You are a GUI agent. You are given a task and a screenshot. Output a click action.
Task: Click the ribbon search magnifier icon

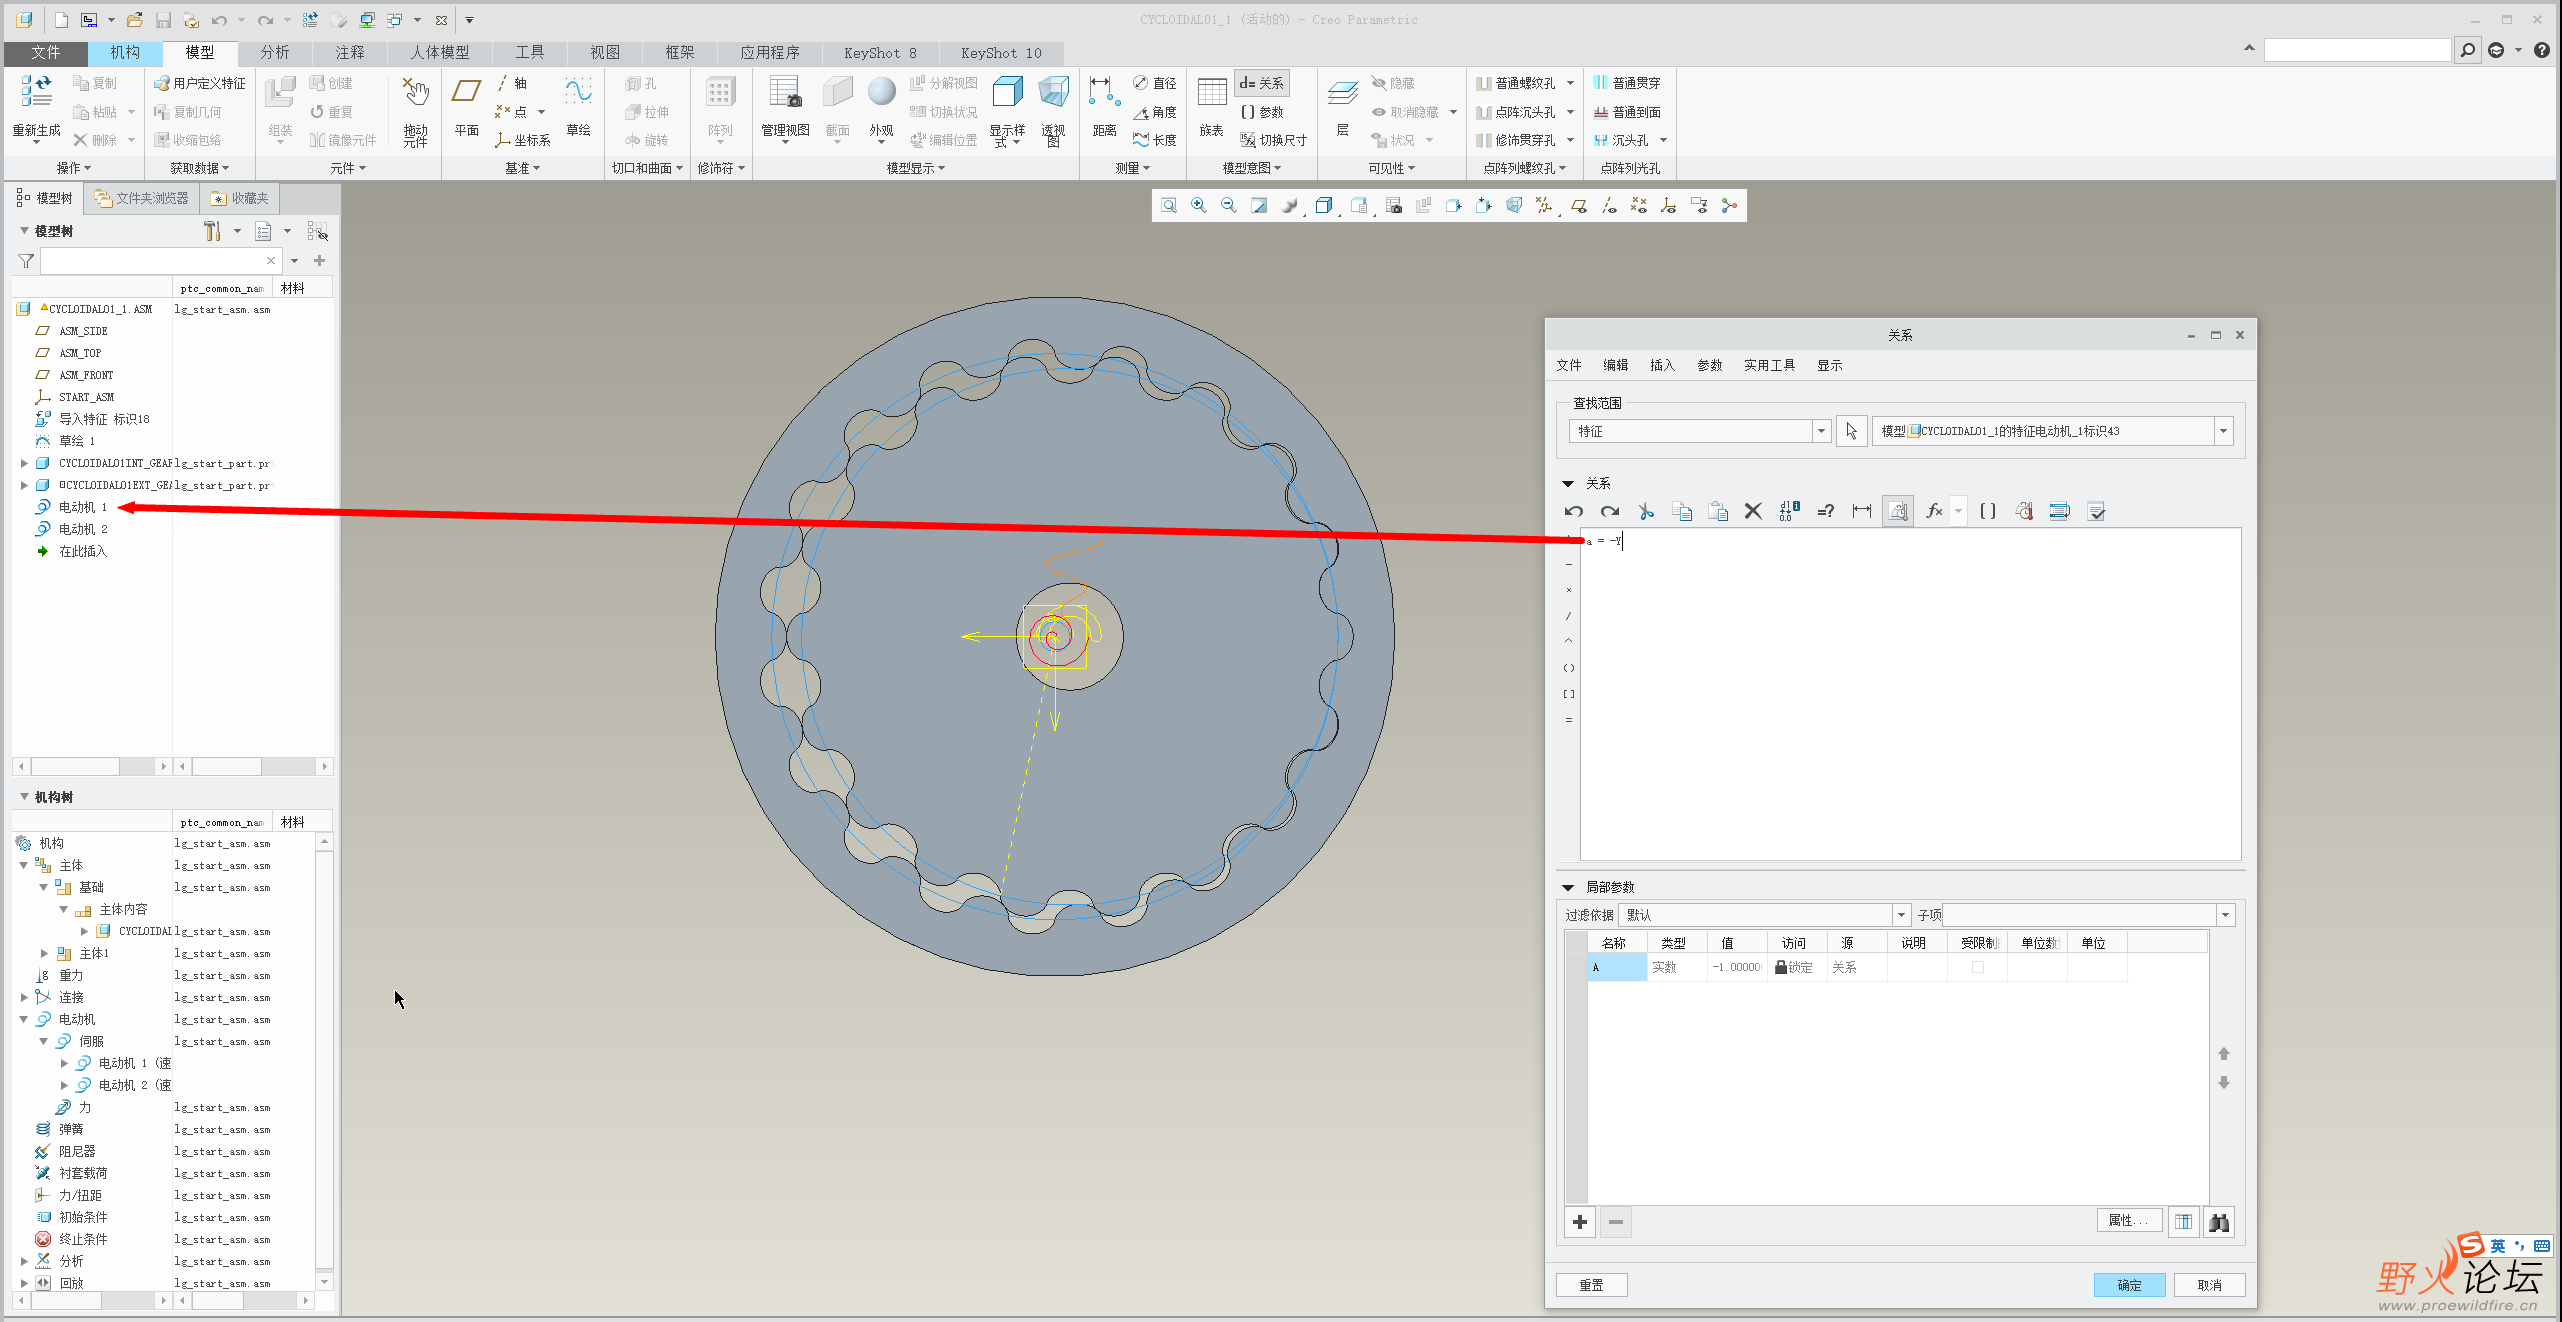pos(2467,50)
